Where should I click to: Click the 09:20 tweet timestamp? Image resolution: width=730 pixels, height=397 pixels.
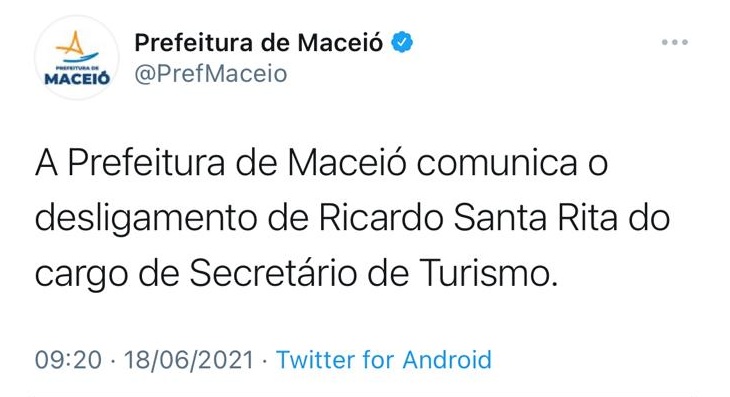[x=68, y=360]
